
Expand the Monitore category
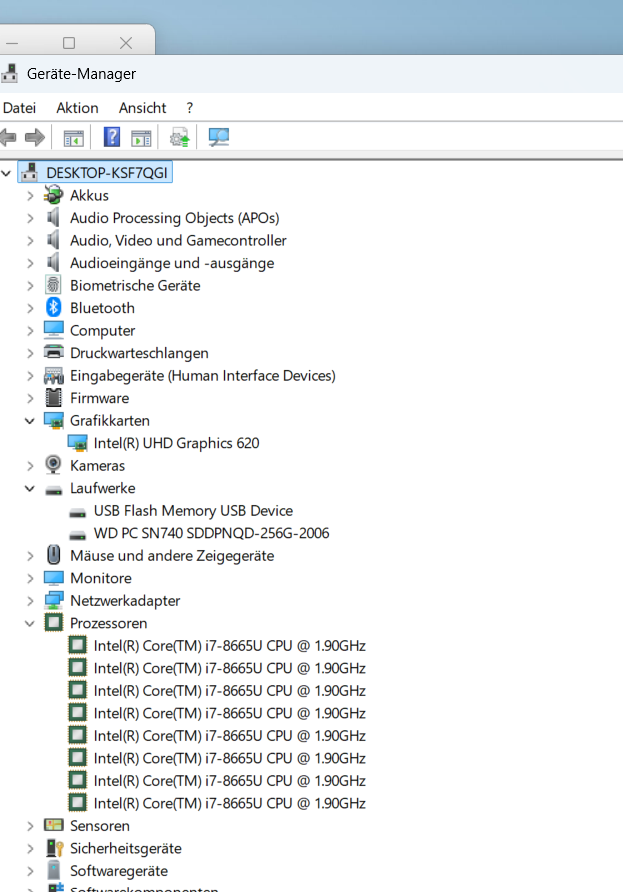coord(30,579)
